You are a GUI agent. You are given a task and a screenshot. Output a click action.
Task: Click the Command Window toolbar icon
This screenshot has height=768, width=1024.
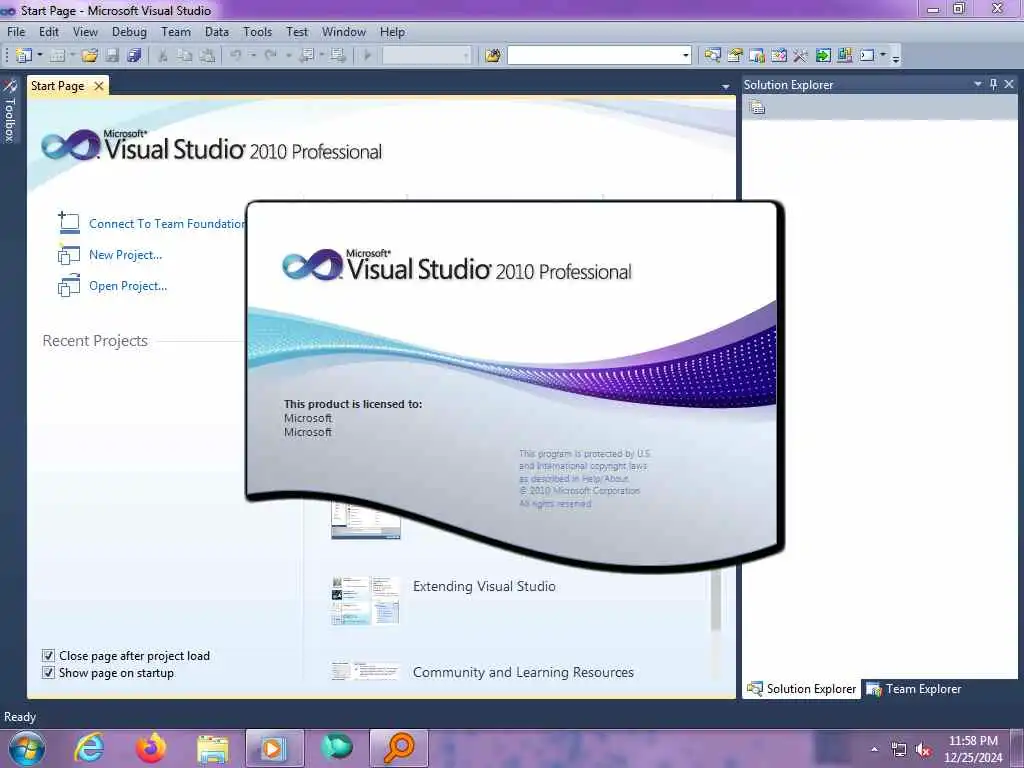pyautogui.click(x=867, y=56)
